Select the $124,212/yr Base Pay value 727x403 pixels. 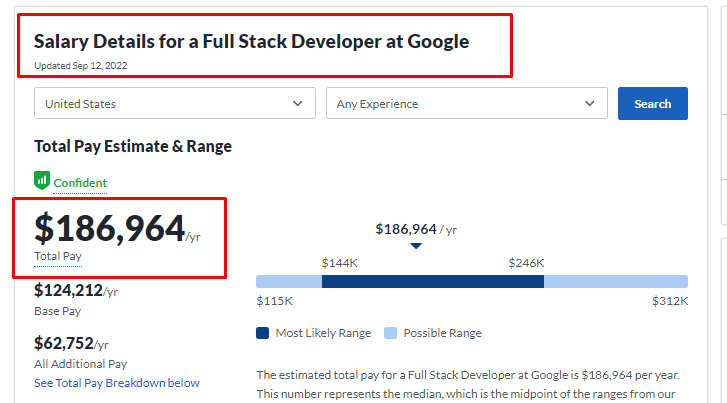76,291
